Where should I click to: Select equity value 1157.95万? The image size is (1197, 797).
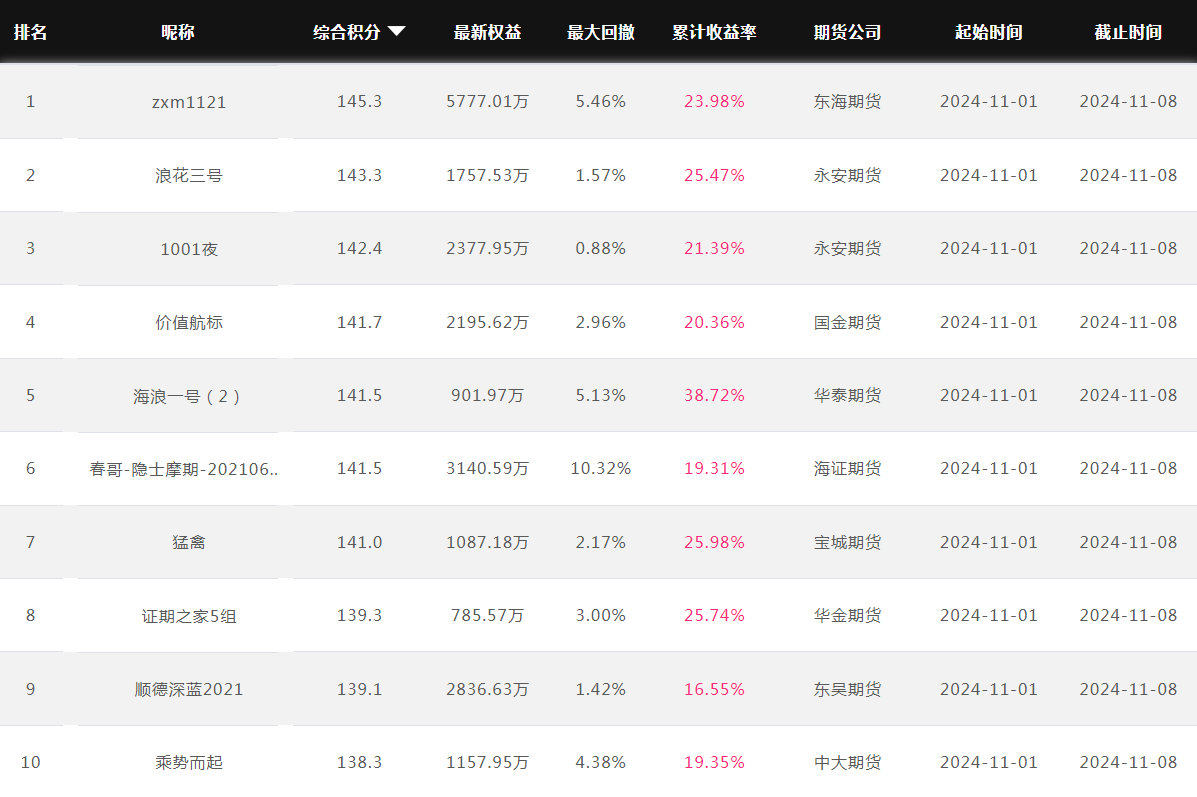[487, 763]
